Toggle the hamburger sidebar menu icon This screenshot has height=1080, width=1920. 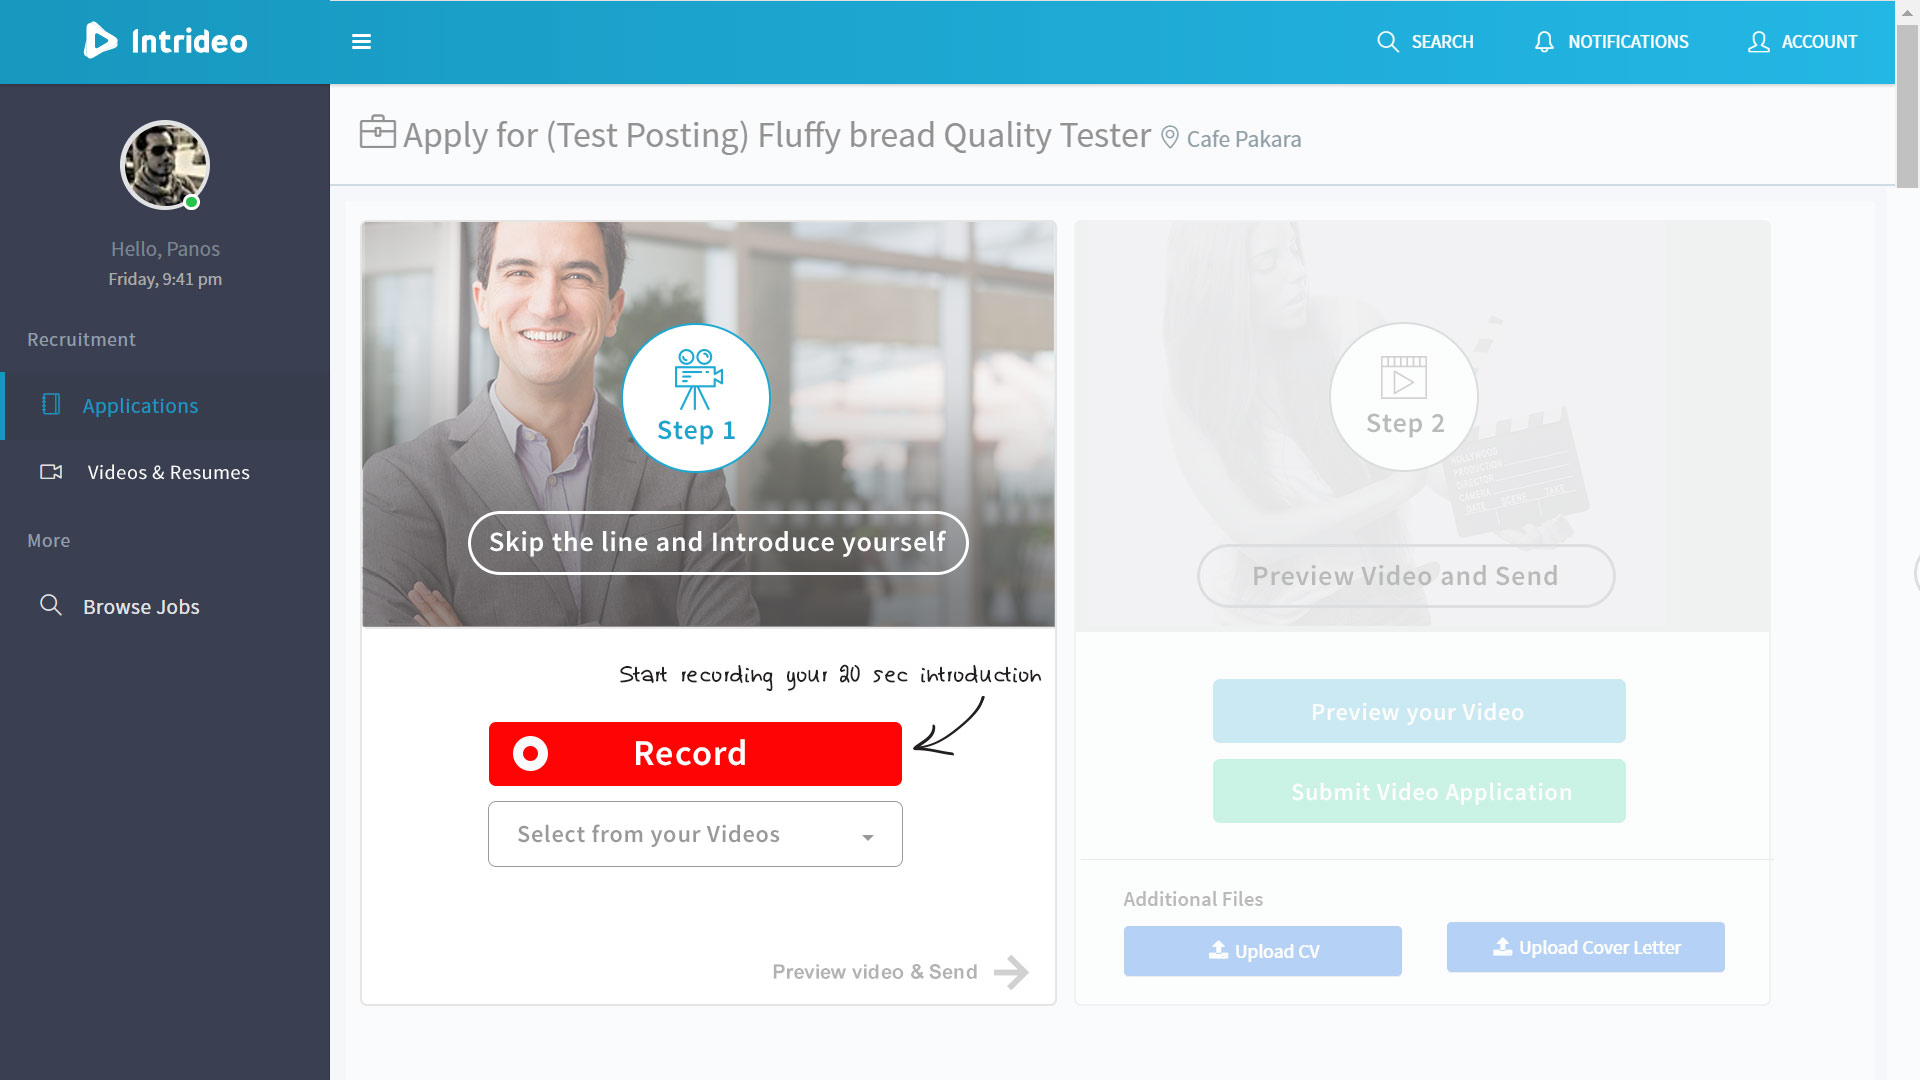361,42
